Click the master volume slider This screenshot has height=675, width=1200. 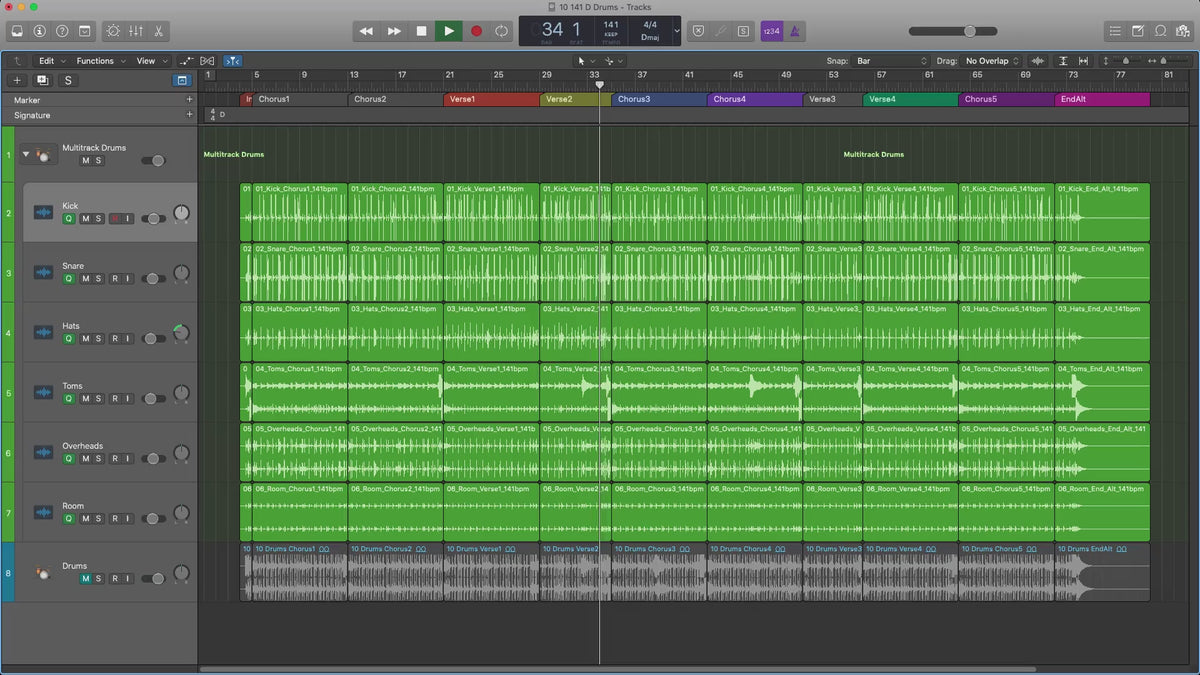click(x=969, y=31)
